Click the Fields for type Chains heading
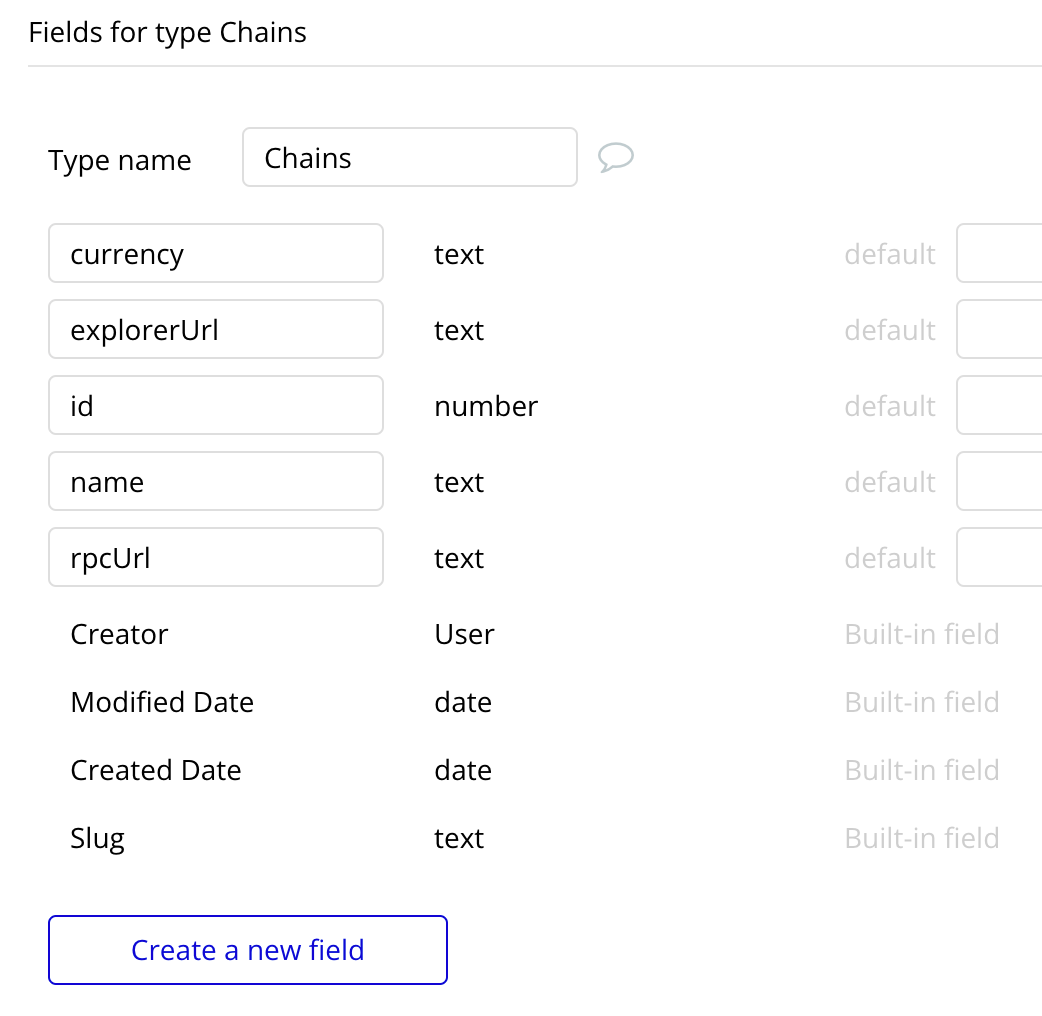 [x=167, y=33]
